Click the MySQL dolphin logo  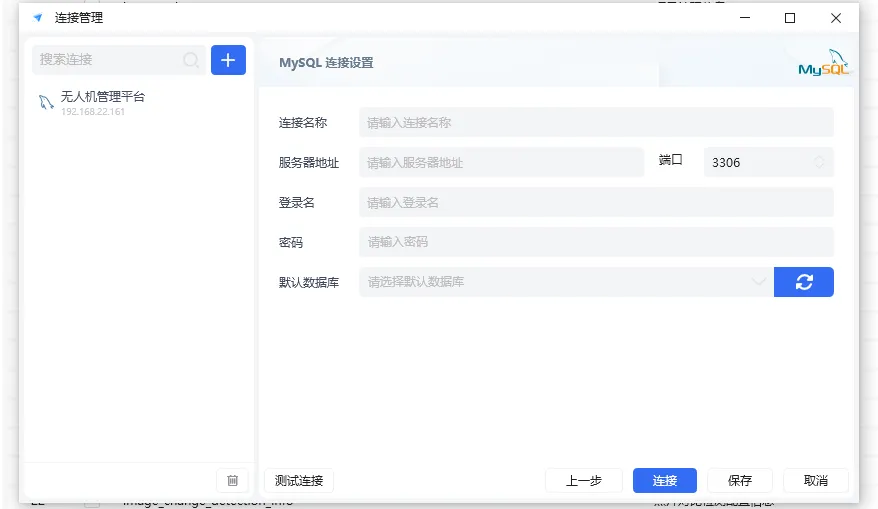[824, 62]
